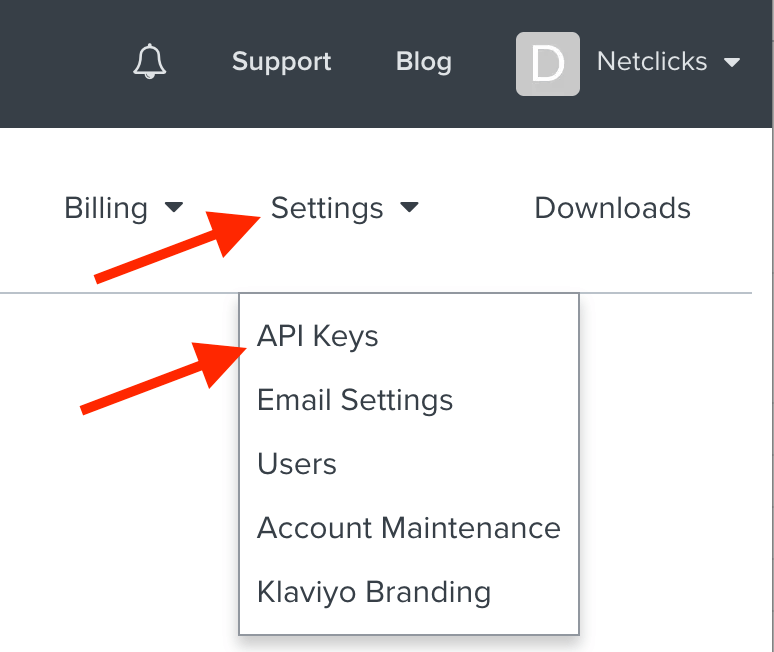Expand the Netclicks account arrow

pos(732,62)
